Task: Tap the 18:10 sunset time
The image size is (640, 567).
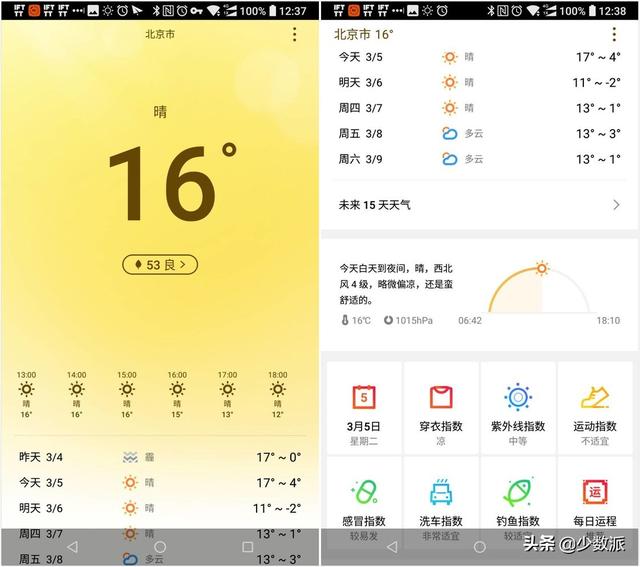Action: click(608, 320)
